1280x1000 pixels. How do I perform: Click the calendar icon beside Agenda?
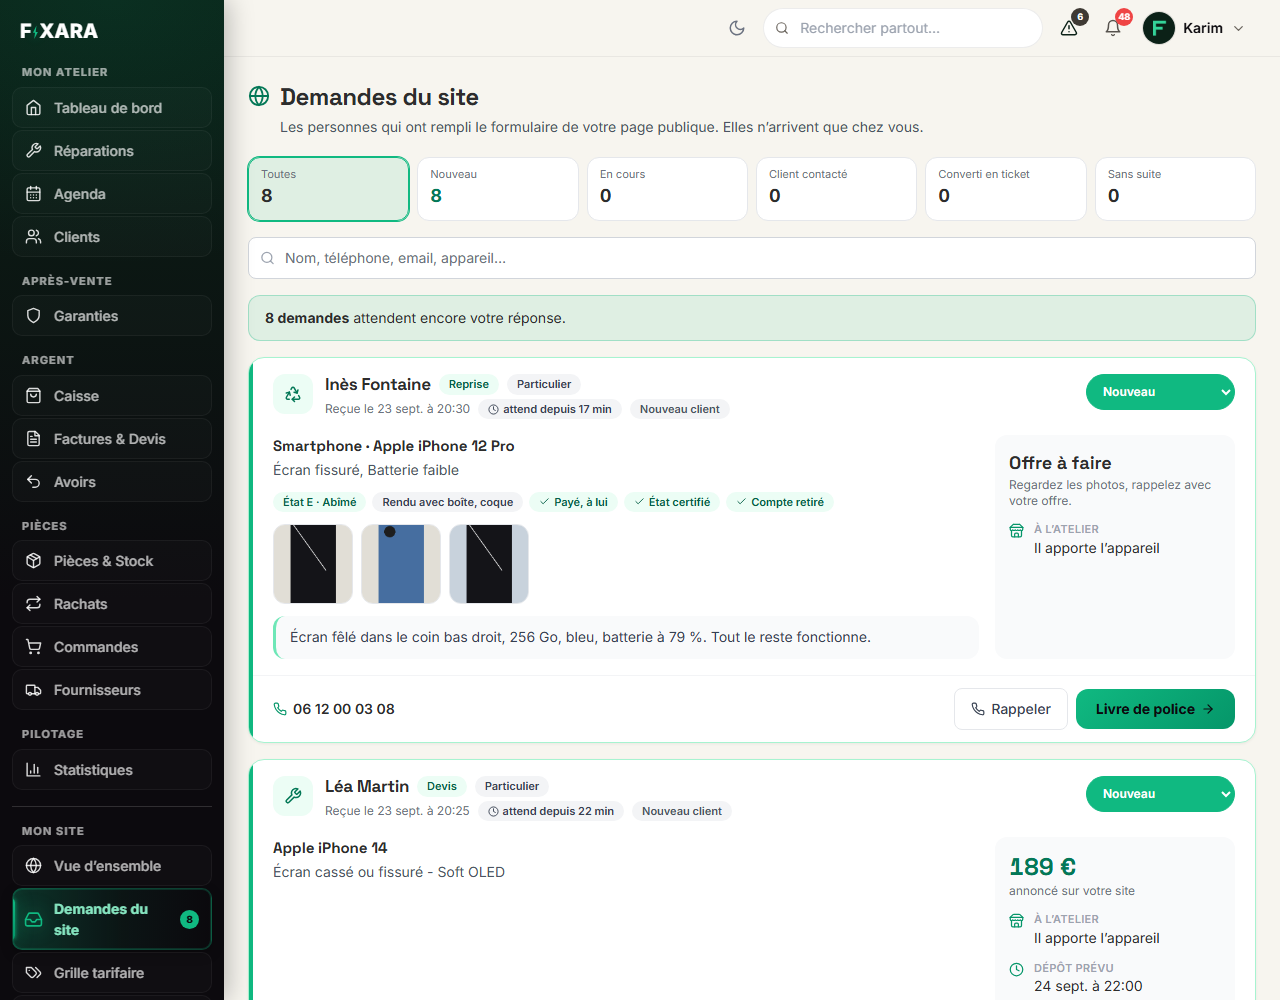click(x=34, y=194)
